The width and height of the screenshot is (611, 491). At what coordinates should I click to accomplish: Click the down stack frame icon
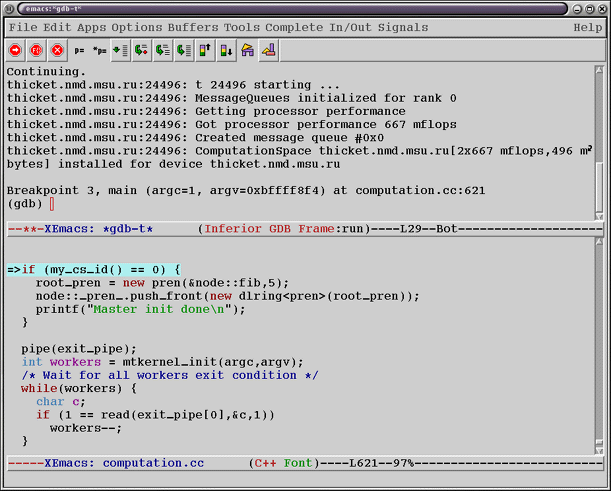click(226, 50)
